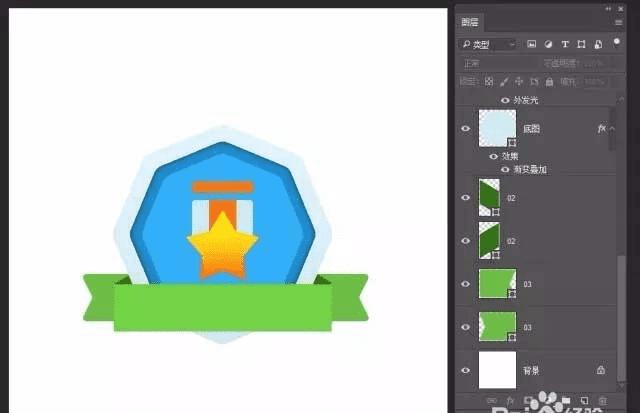Screen dimensions: 640x413
Task: Hide 03 layer with right-notched thumbnail
Action: point(466,284)
